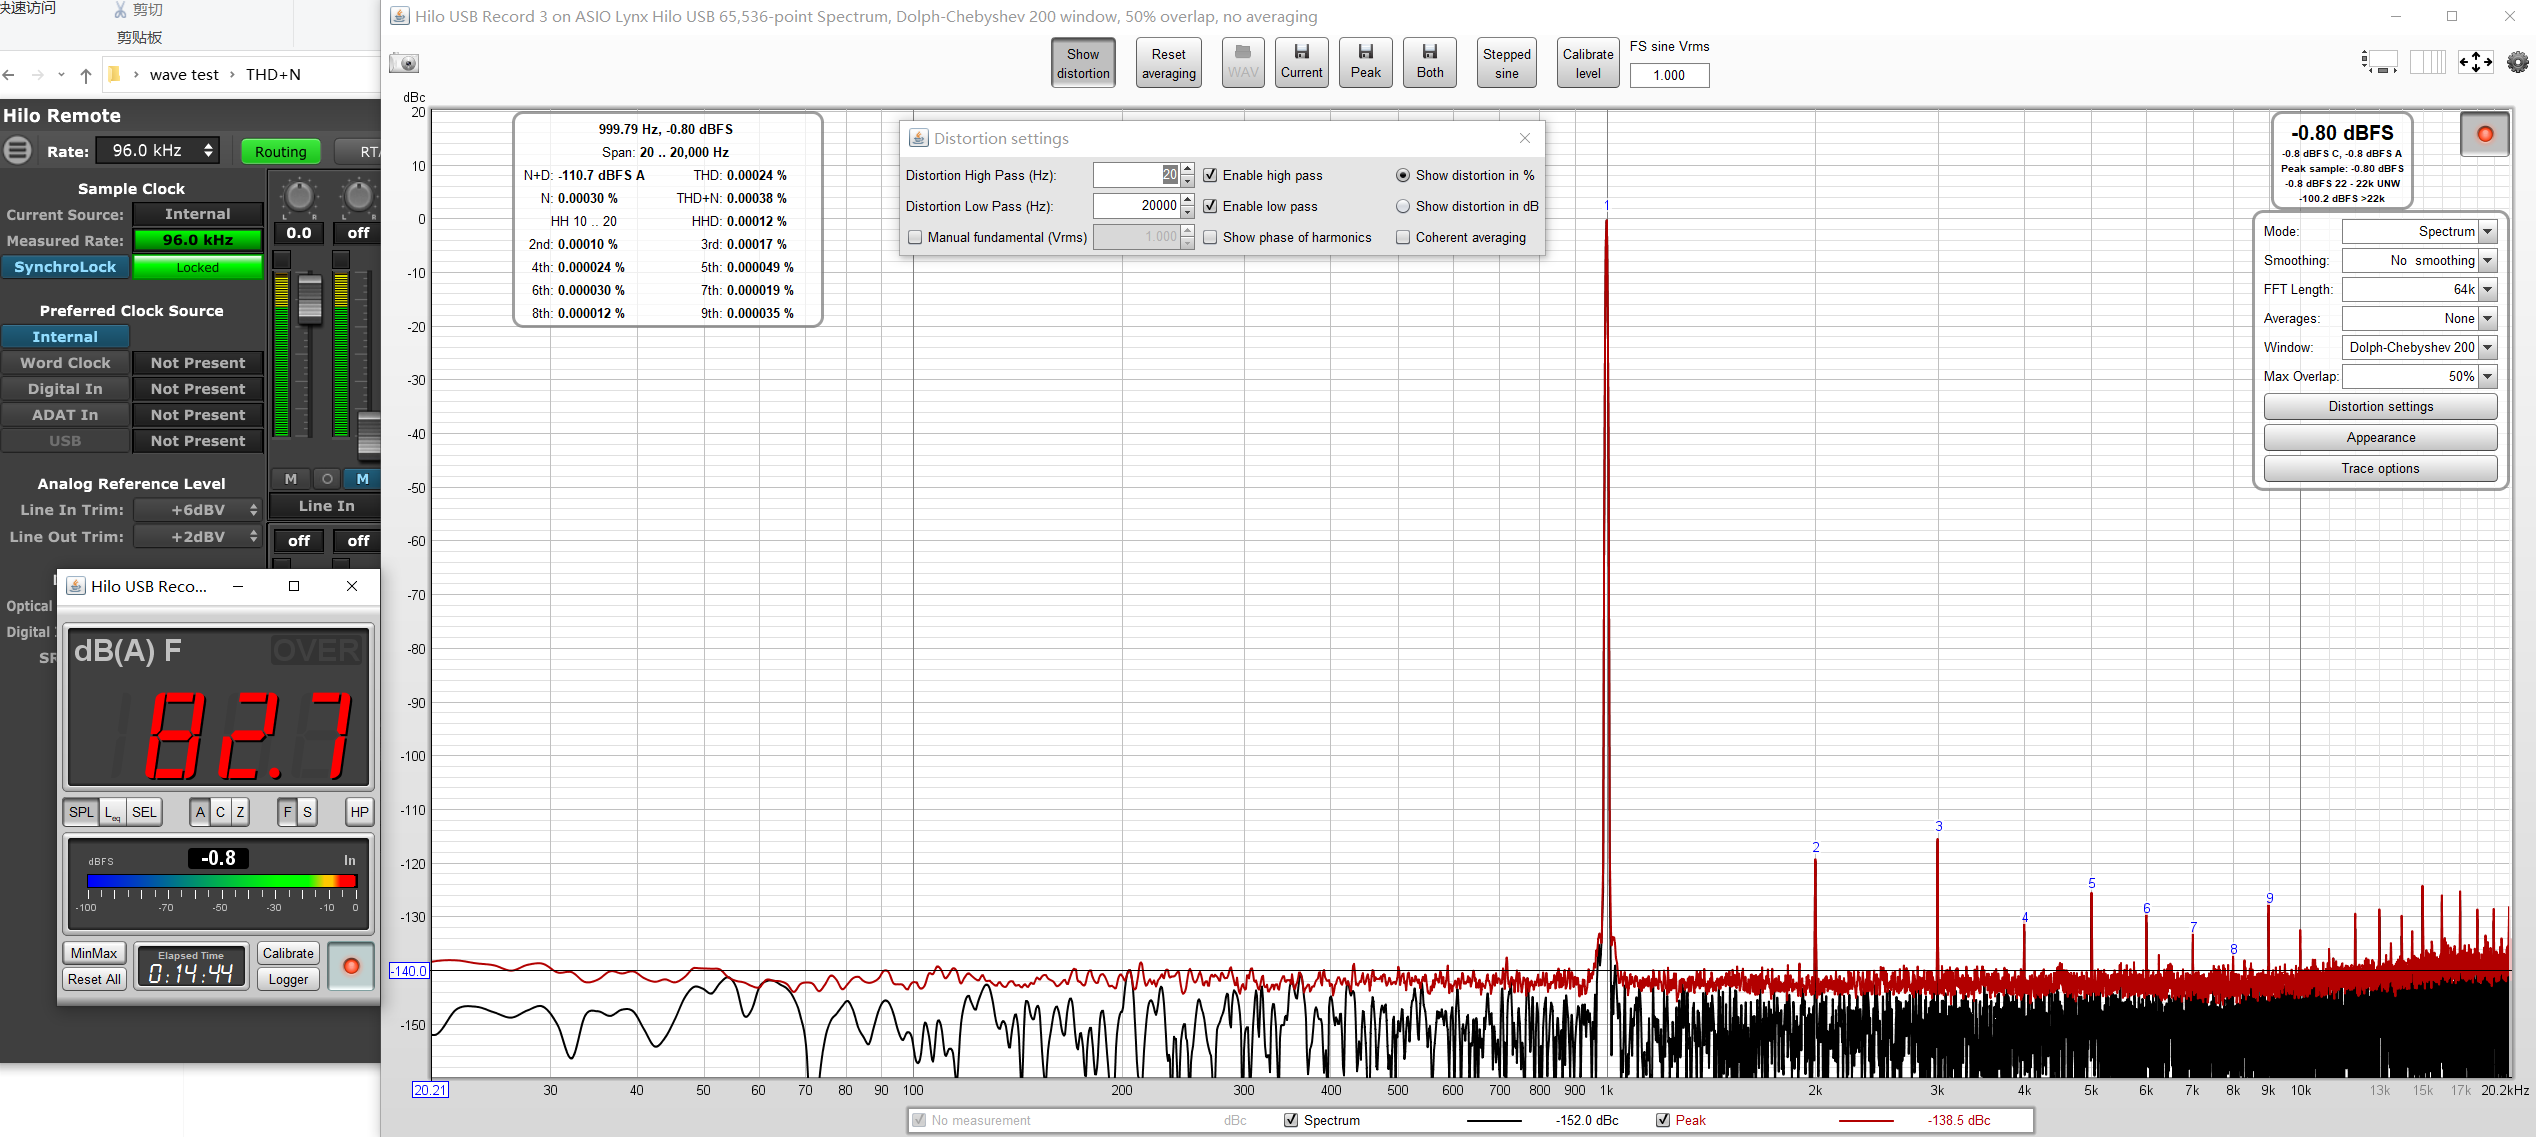Toggle blue M mute button
The height and width of the screenshot is (1137, 2536).
click(x=362, y=479)
